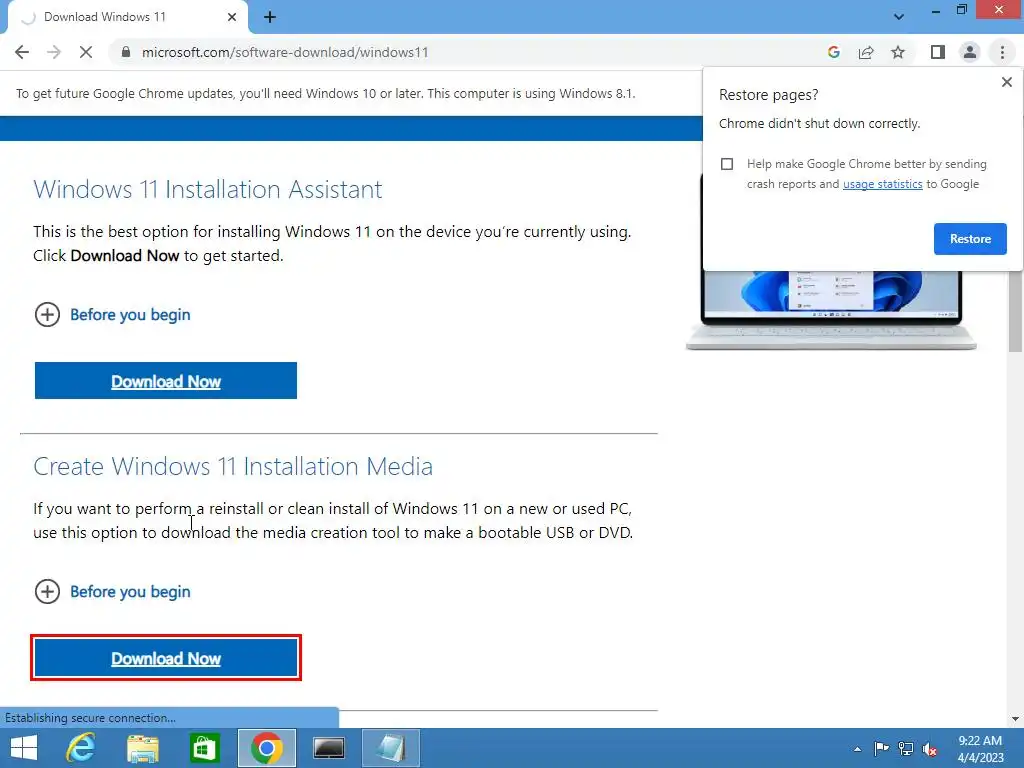The image size is (1024, 768).
Task: Open the tab search chevron
Action: tap(899, 17)
